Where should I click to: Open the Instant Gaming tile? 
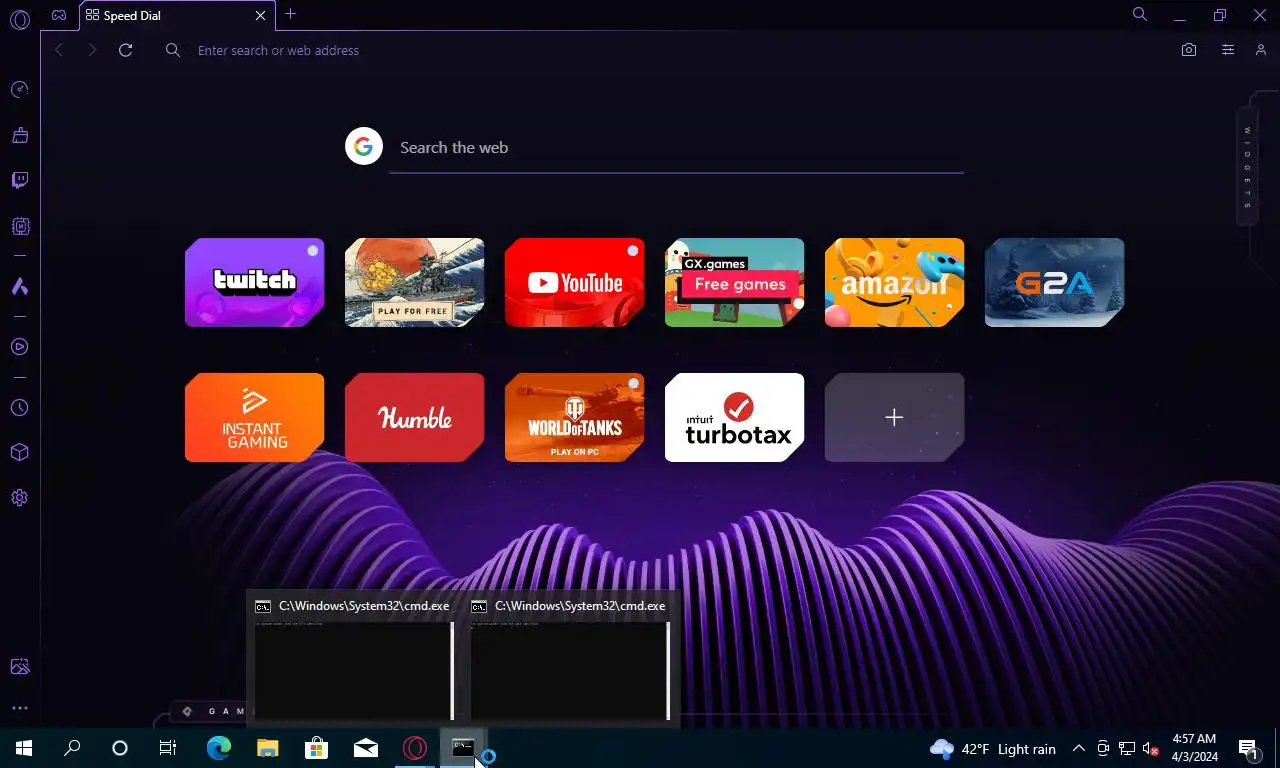255,417
